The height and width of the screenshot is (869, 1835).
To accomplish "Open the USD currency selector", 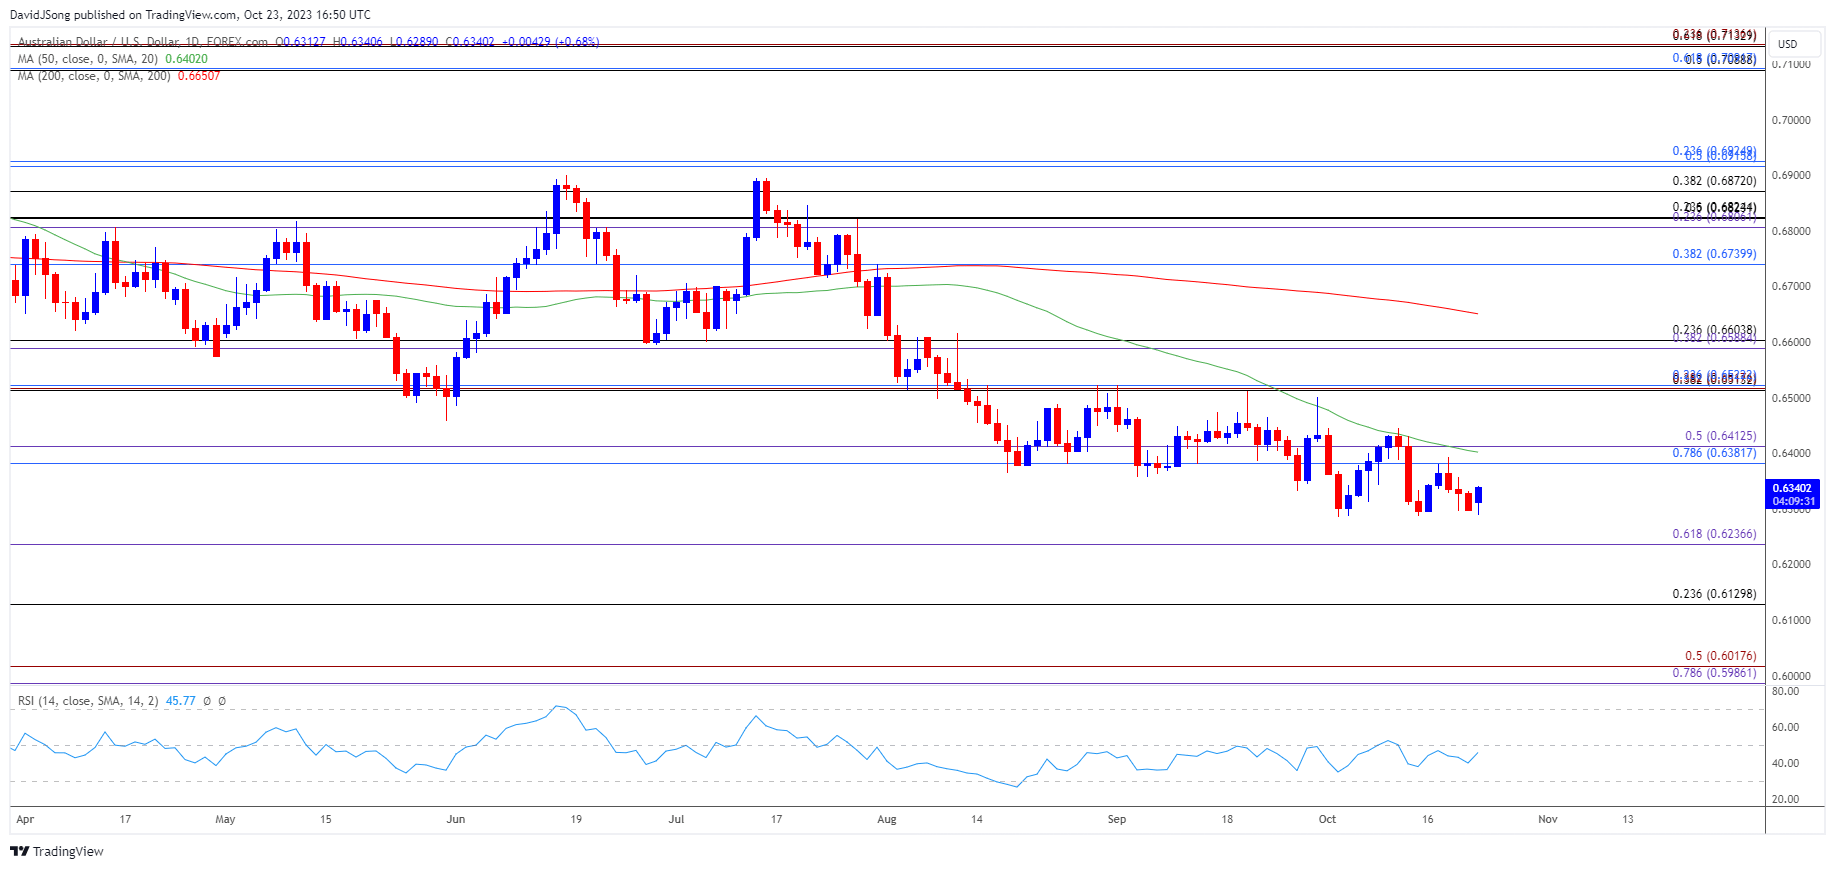I will coord(1795,44).
